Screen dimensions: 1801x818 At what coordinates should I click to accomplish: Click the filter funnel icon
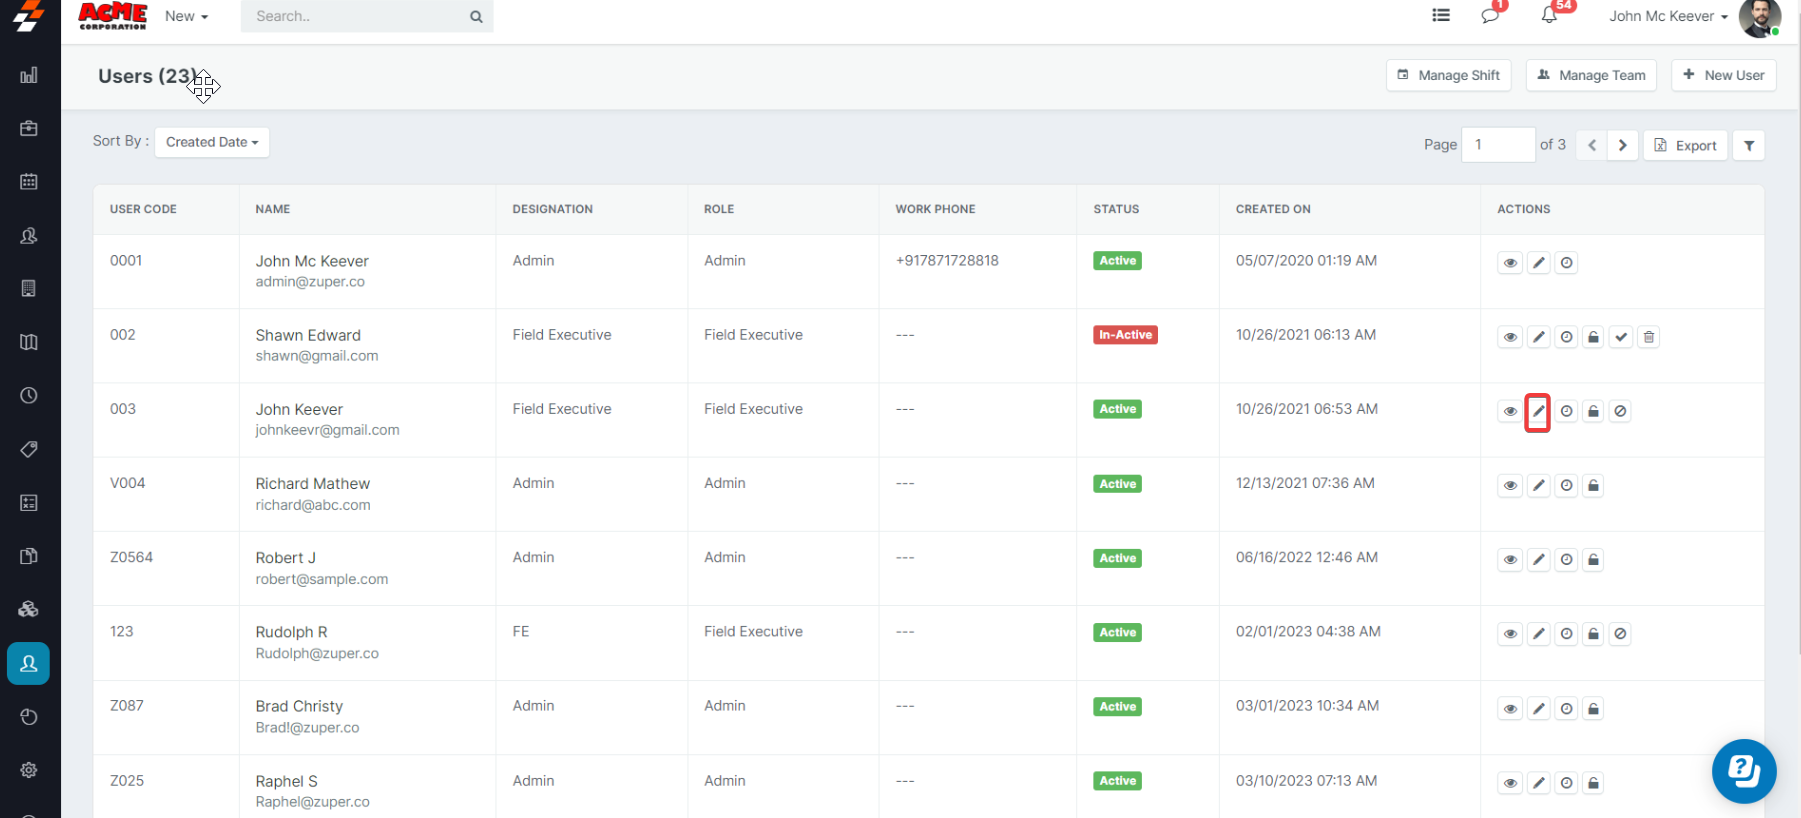tap(1749, 145)
